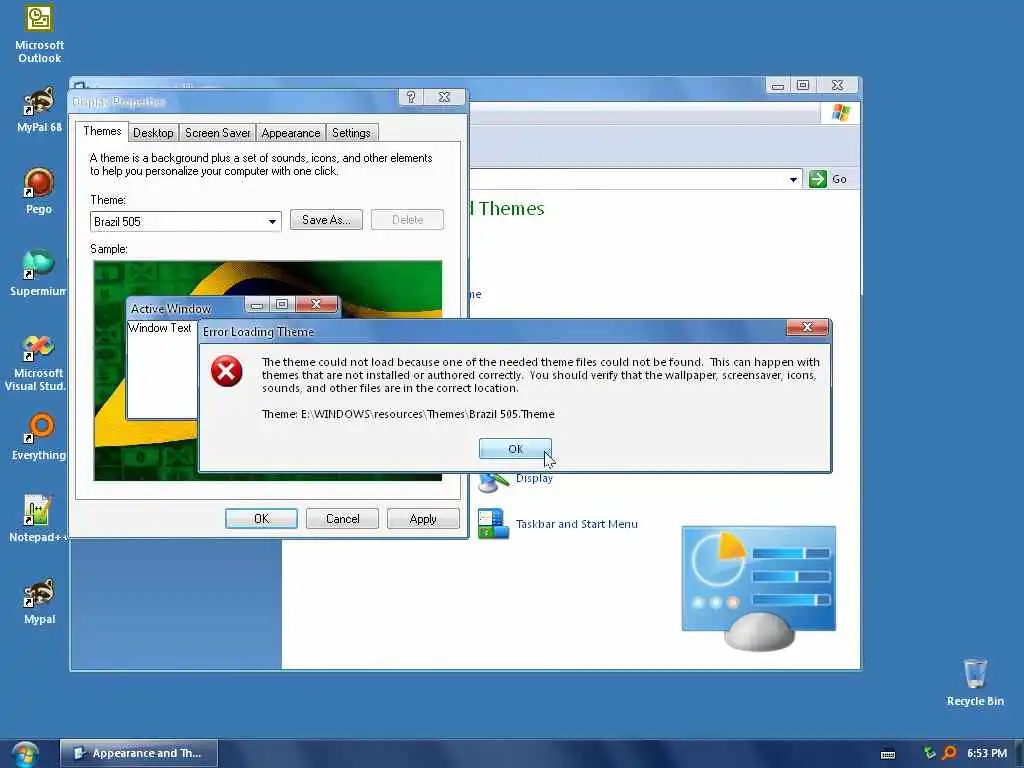The height and width of the screenshot is (768, 1024).
Task: Expand the address bar dropdown arrow
Action: click(x=793, y=180)
